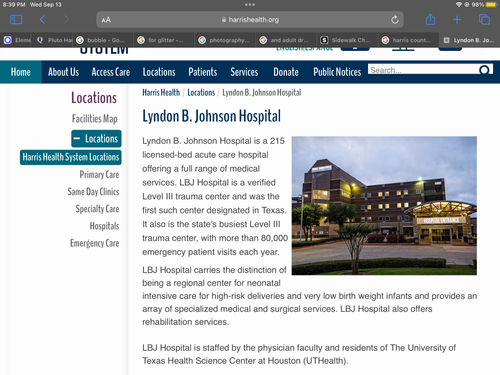
Task: Open the Facilities Map sidebar link
Action: [95, 119]
